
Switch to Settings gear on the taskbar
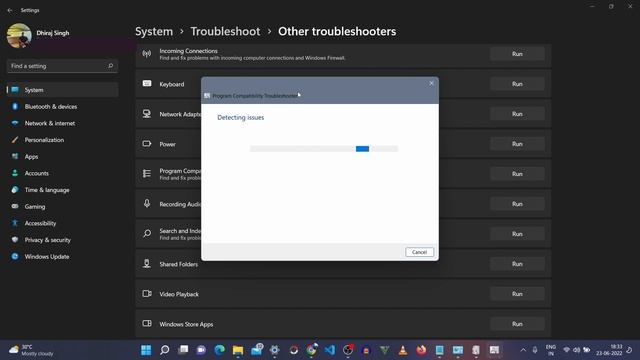tap(275, 350)
